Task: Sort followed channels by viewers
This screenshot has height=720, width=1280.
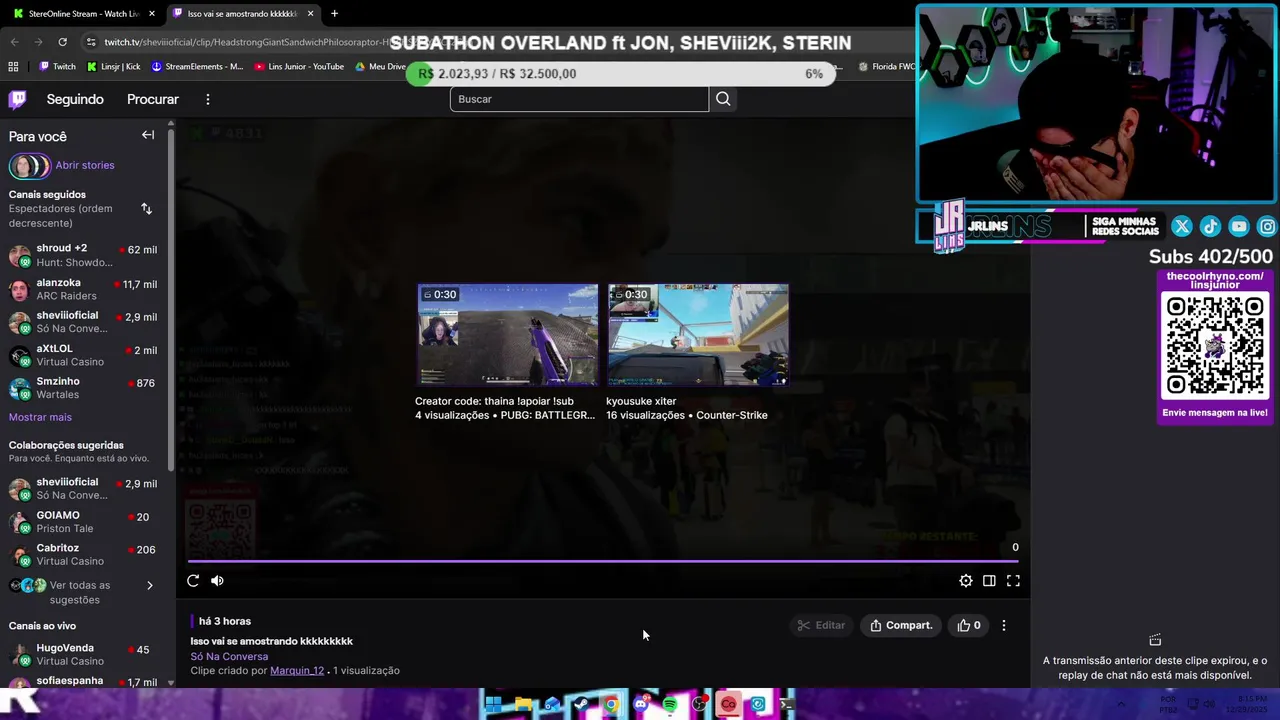Action: pyautogui.click(x=146, y=209)
